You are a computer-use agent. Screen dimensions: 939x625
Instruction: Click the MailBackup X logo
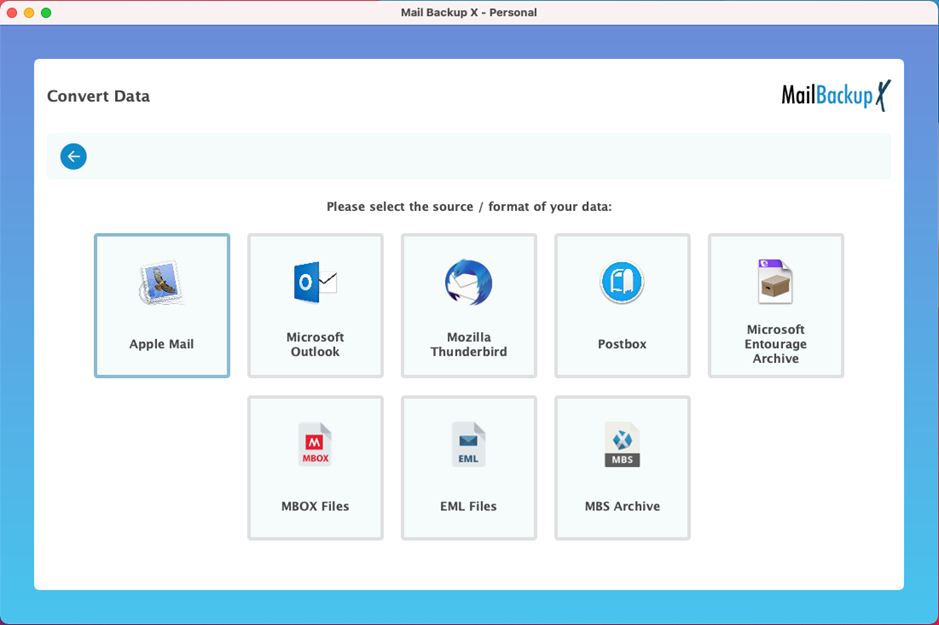[836, 95]
